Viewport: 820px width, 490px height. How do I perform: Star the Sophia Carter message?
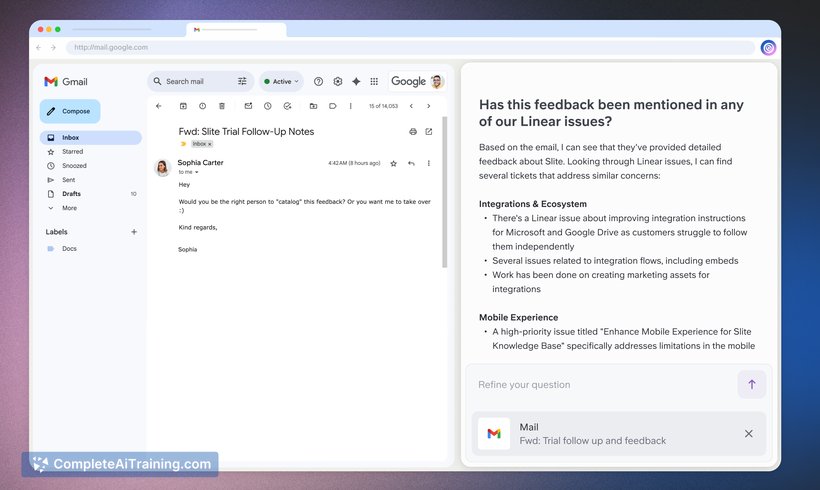click(394, 164)
